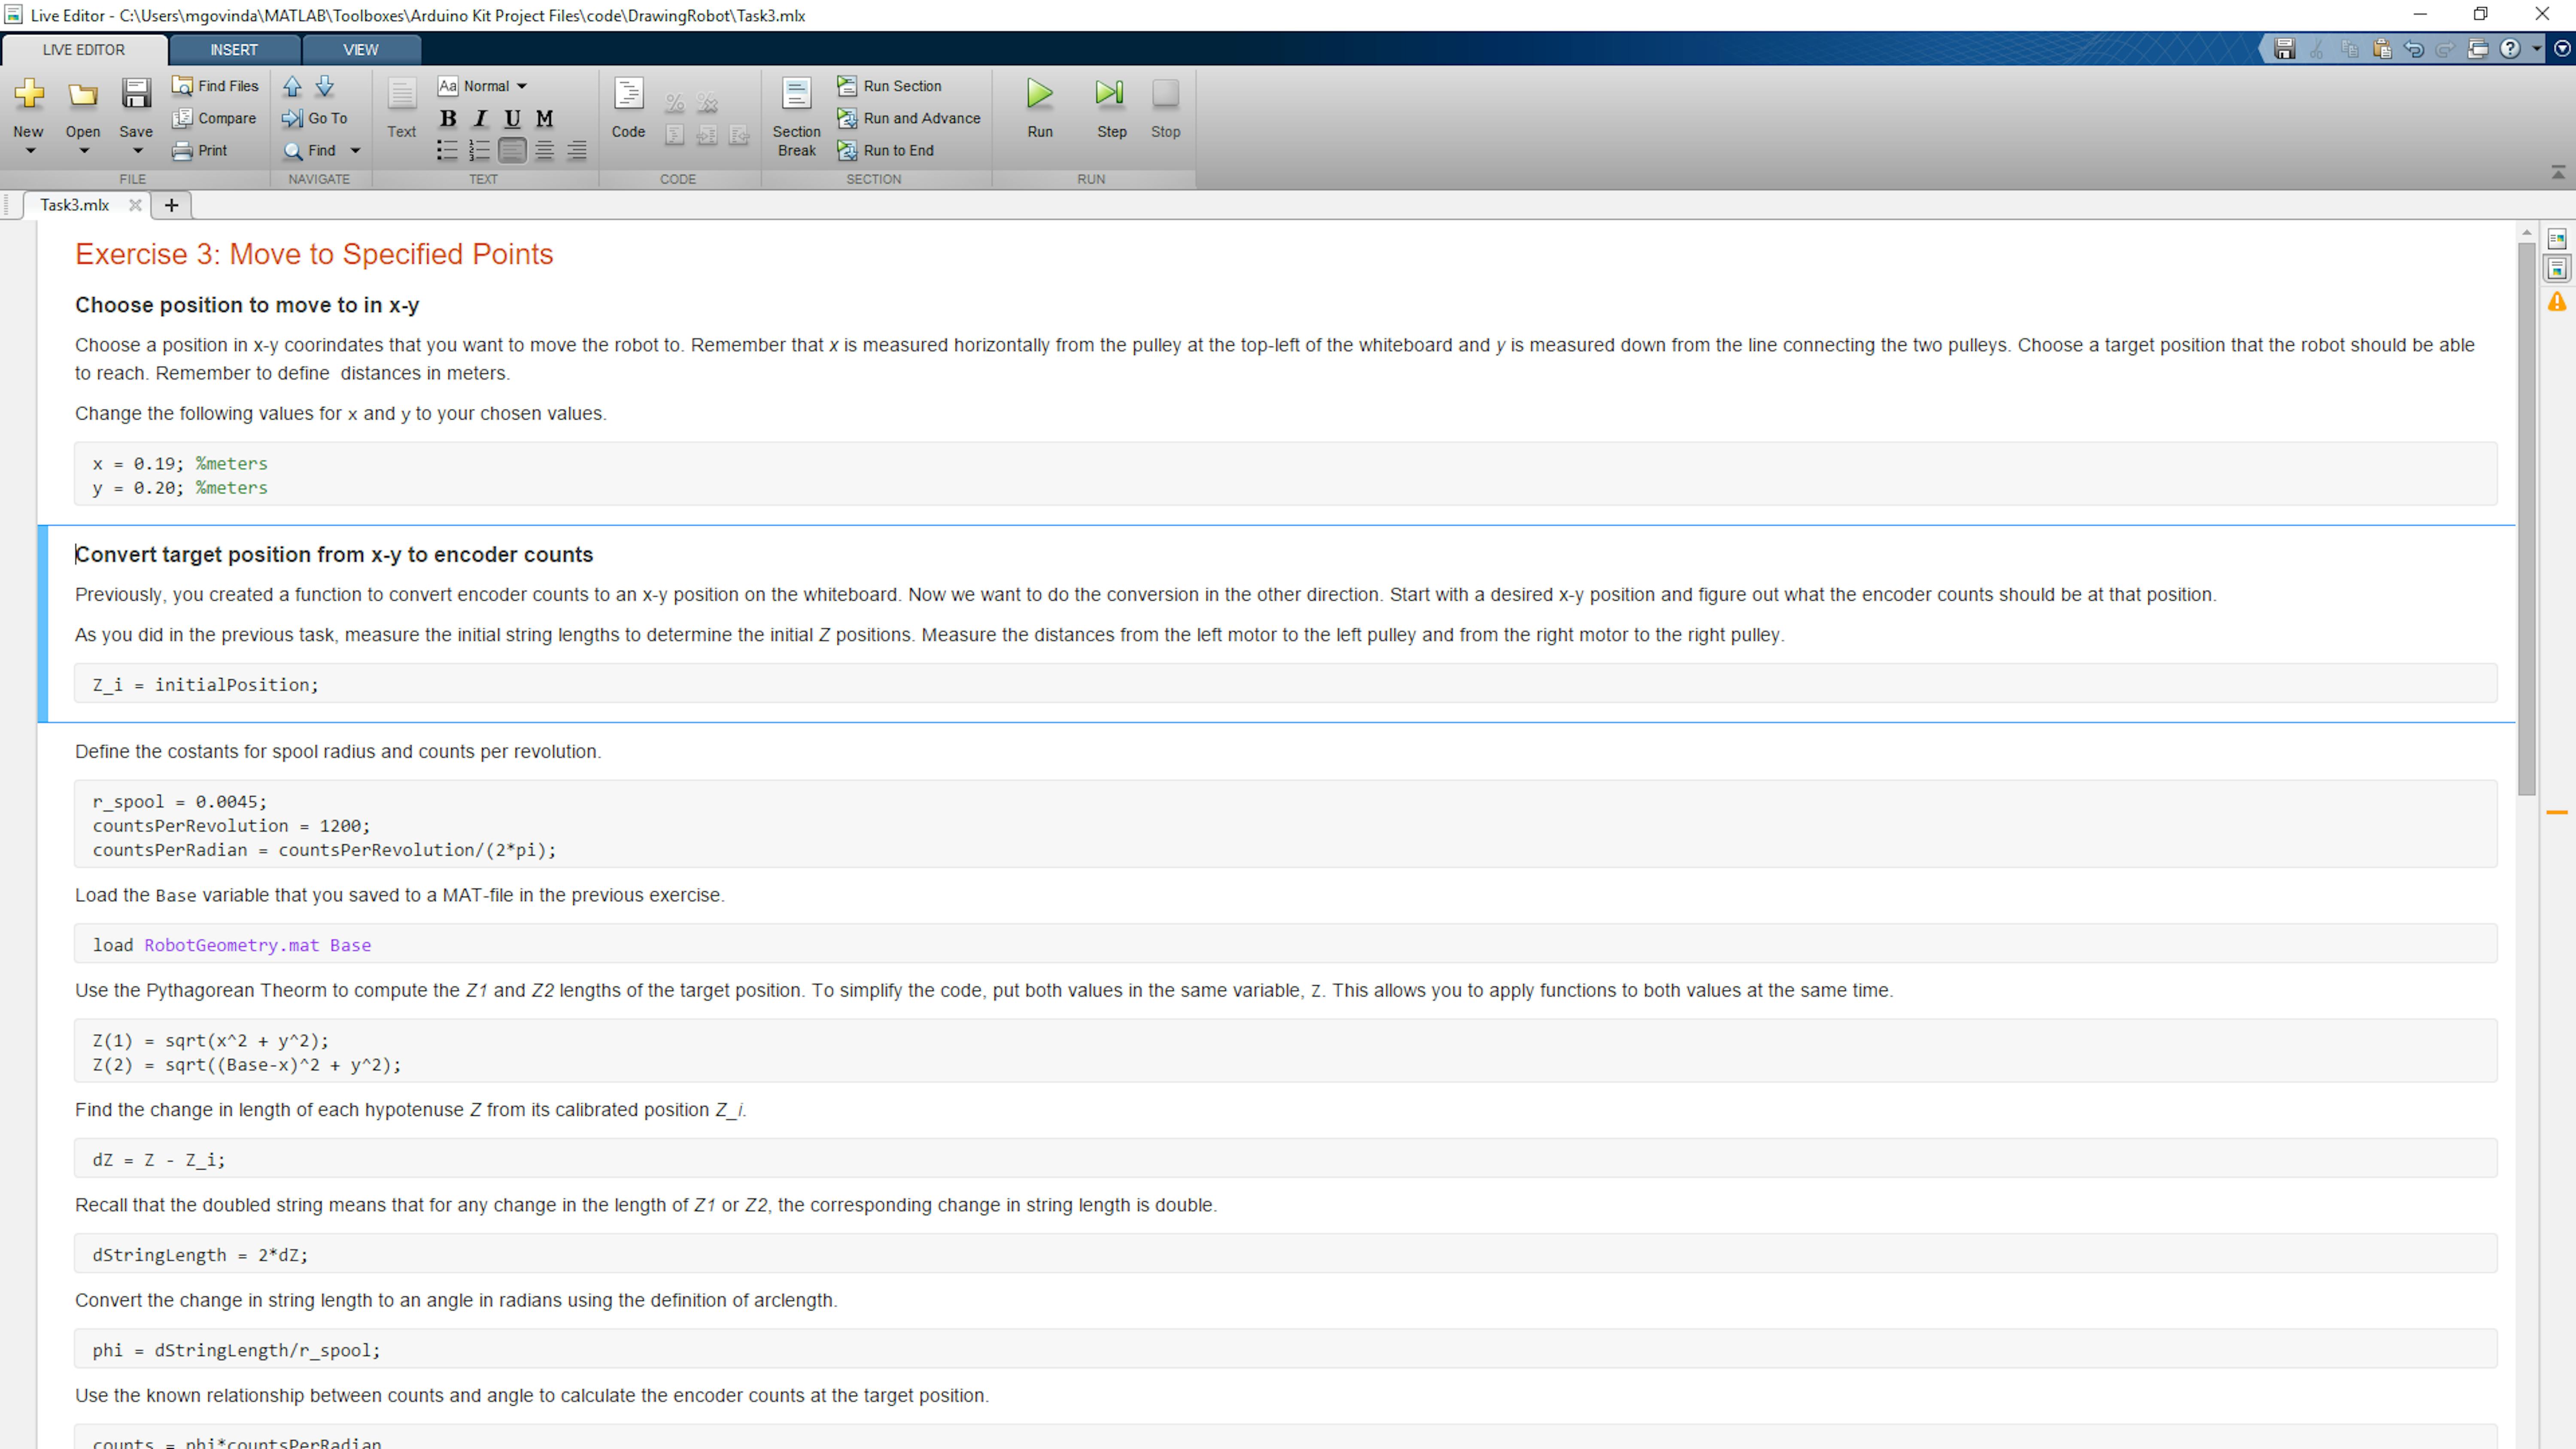Screen dimensions: 2576x1449
Task: Click Run and Advance
Action: pyautogui.click(x=909, y=118)
